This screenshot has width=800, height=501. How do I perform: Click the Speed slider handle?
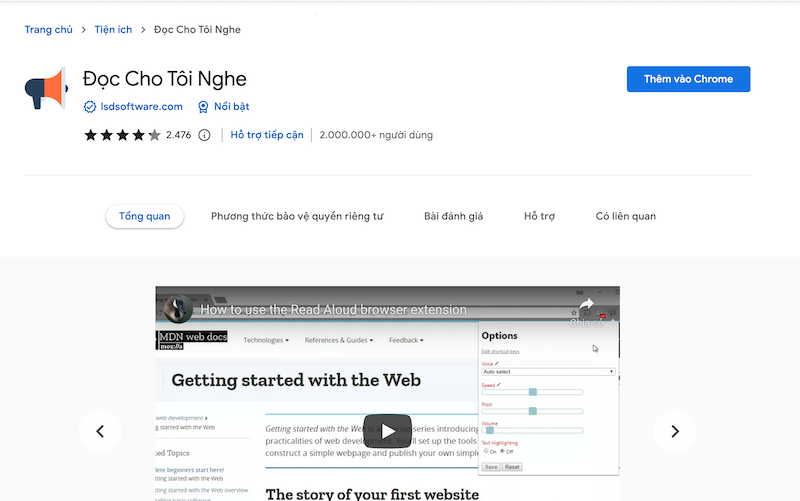[x=533, y=391]
